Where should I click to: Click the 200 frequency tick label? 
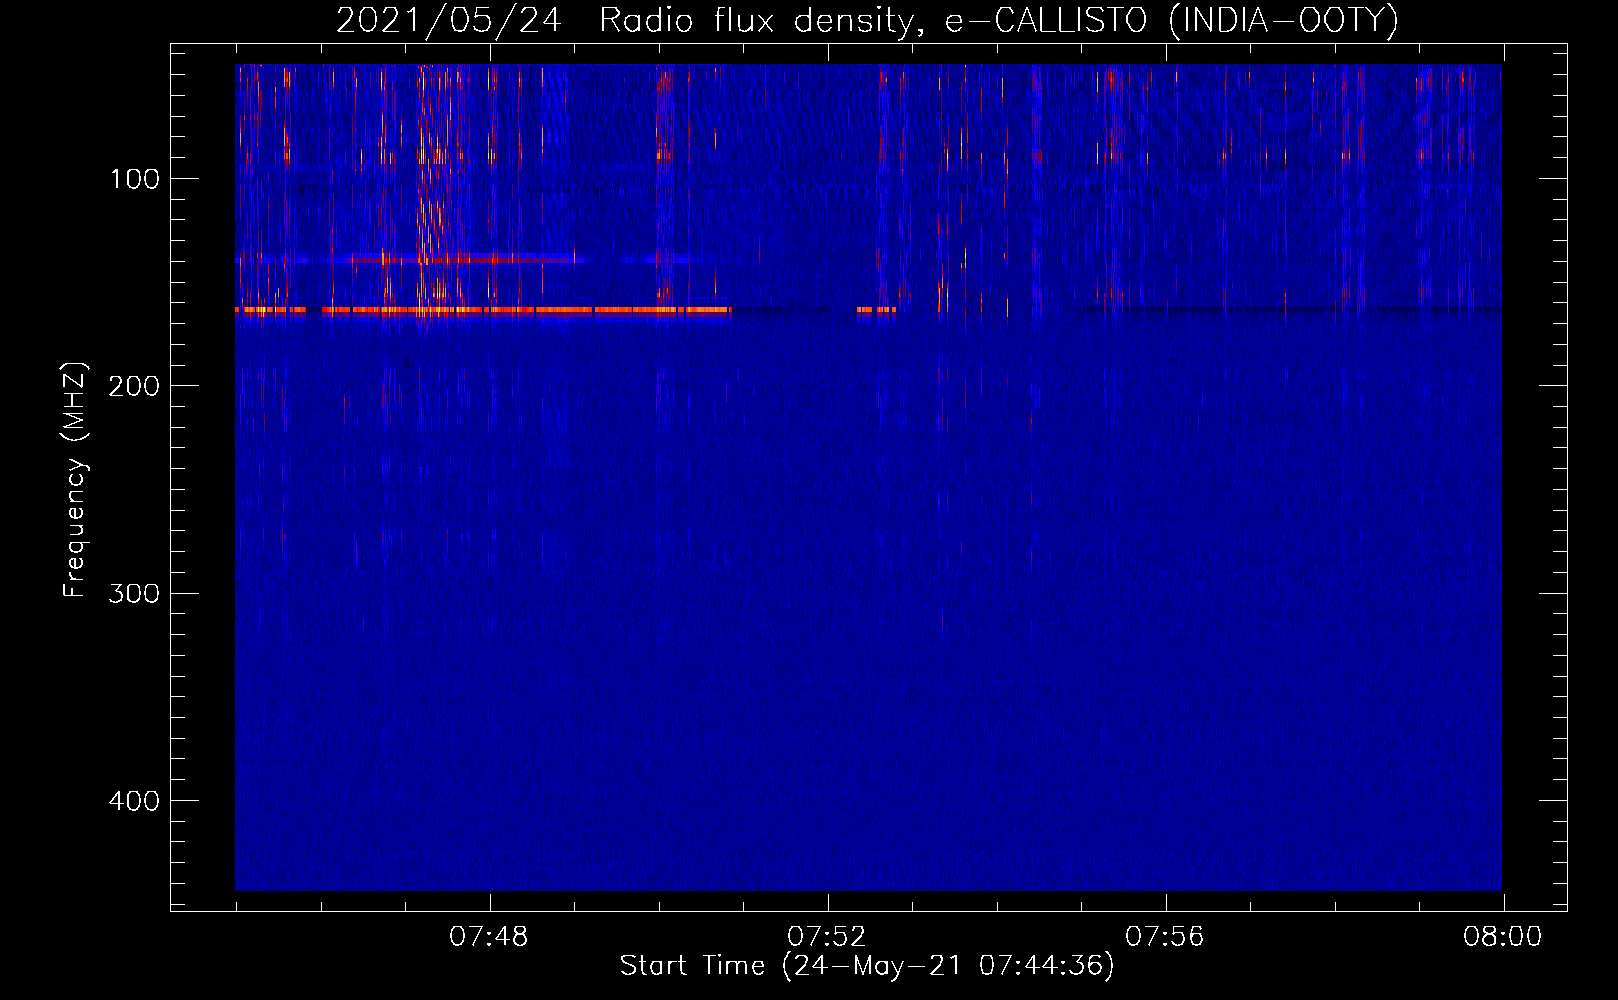134,386
